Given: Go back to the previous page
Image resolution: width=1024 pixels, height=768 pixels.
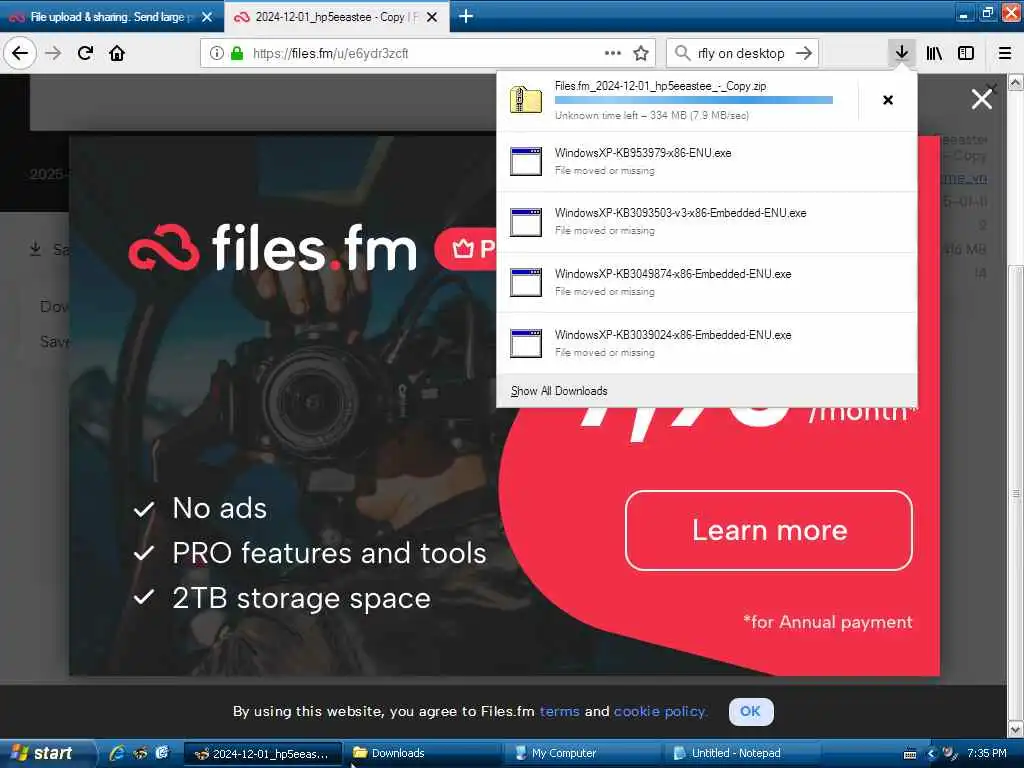Looking at the screenshot, I should [x=20, y=53].
